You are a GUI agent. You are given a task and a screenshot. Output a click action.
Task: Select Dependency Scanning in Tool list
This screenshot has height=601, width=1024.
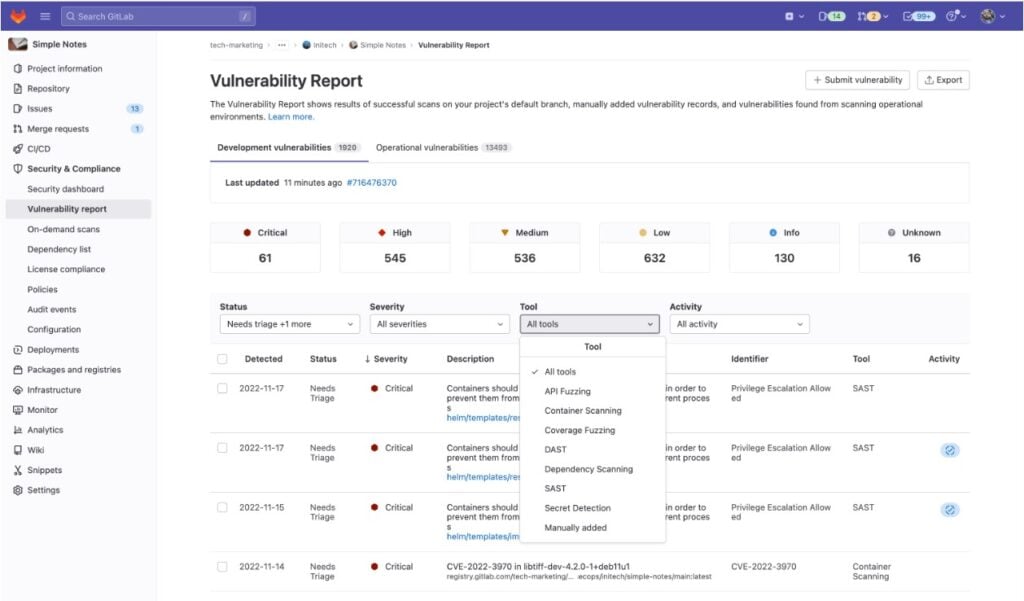click(x=592, y=469)
